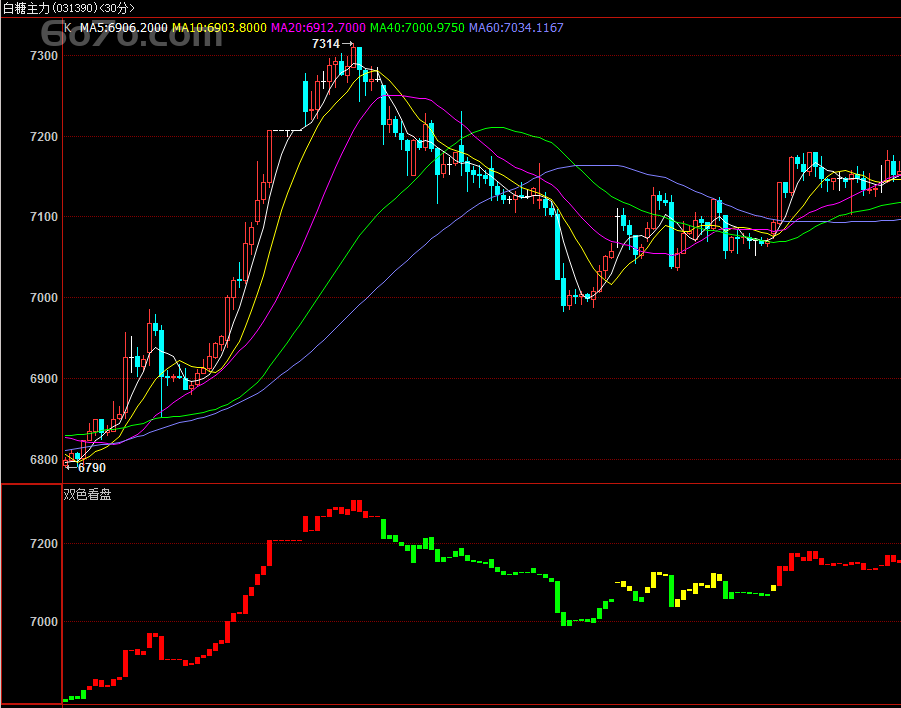Click the 7000 main chart axis label
The height and width of the screenshot is (708, 901).
click(x=44, y=298)
